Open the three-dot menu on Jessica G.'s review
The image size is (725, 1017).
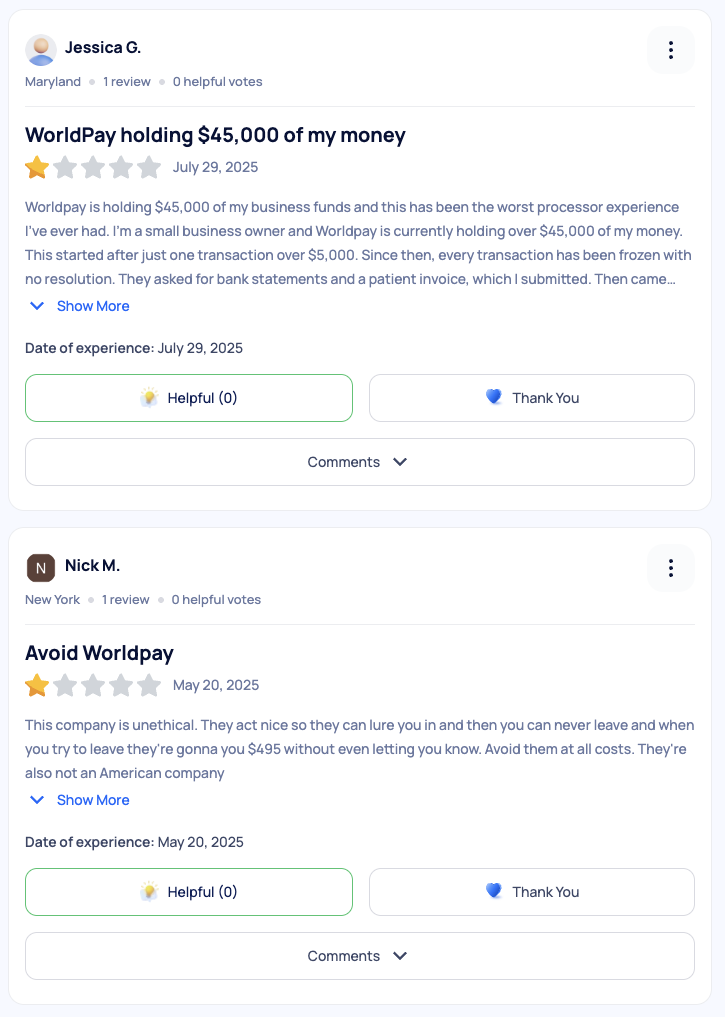click(671, 50)
